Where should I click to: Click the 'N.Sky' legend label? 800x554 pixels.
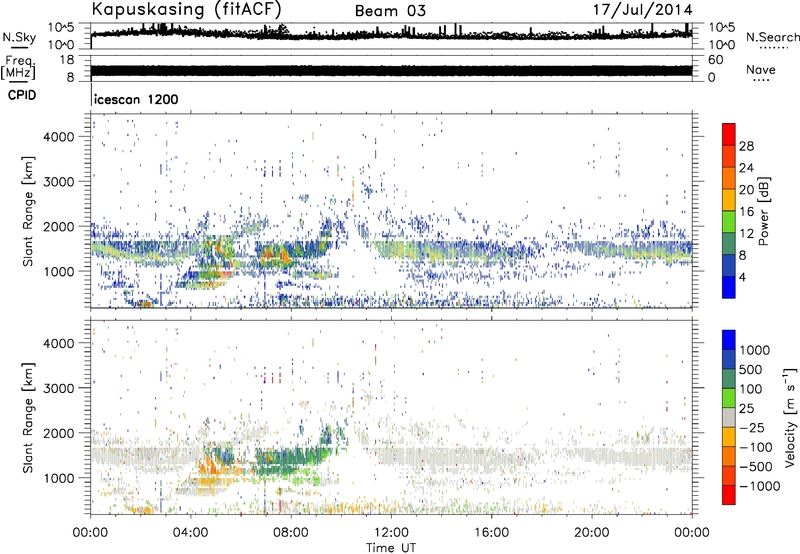(x=19, y=37)
